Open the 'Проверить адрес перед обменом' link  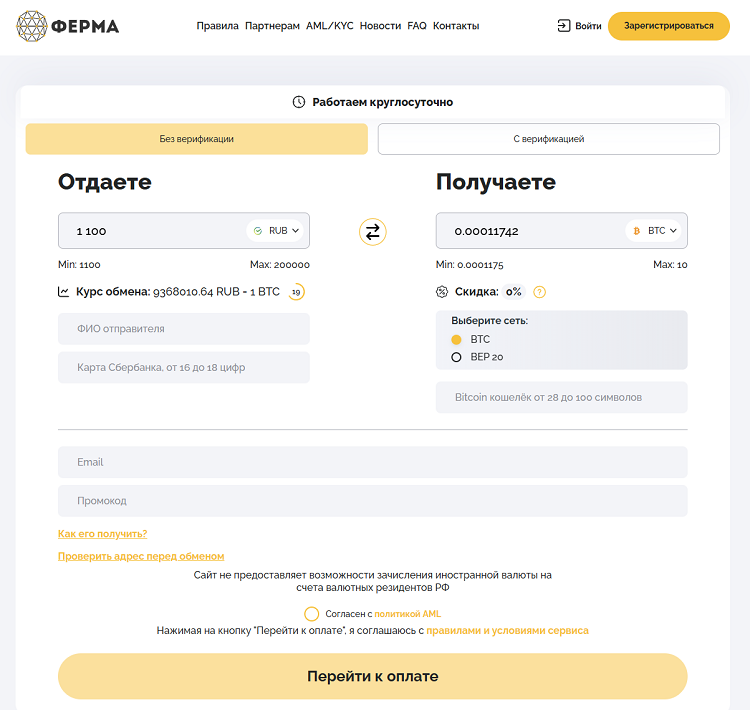[x=141, y=556]
